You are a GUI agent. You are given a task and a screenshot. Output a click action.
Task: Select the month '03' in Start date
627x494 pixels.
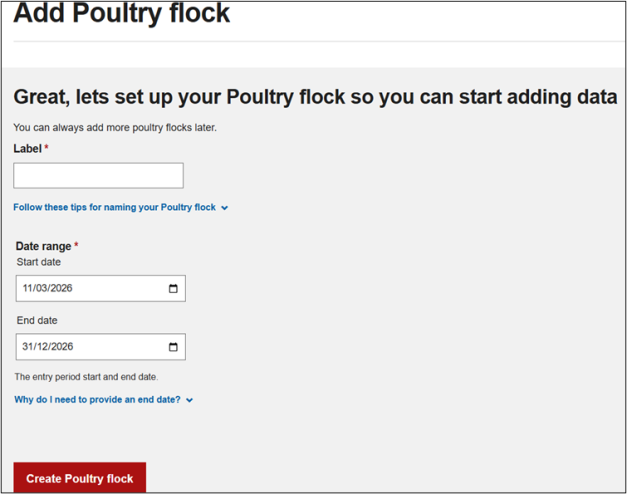click(x=41, y=288)
